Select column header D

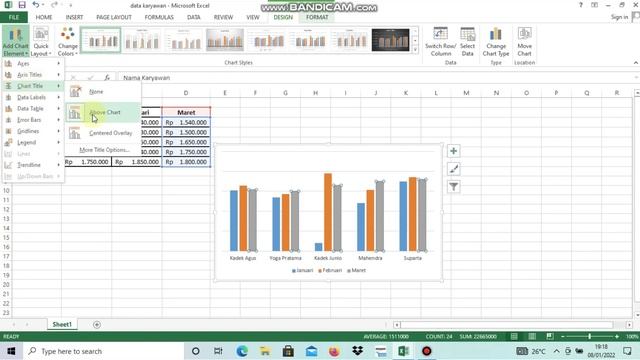pos(186,93)
